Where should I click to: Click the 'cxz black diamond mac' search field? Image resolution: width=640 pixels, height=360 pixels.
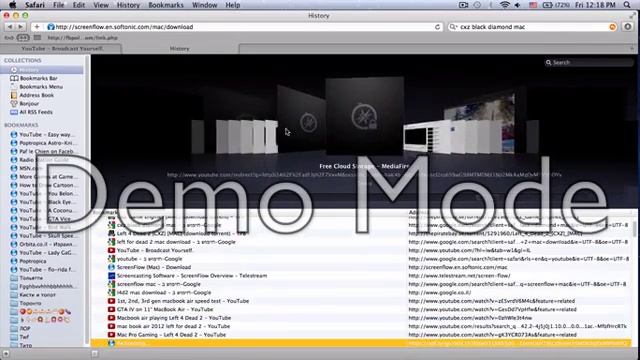532,27
